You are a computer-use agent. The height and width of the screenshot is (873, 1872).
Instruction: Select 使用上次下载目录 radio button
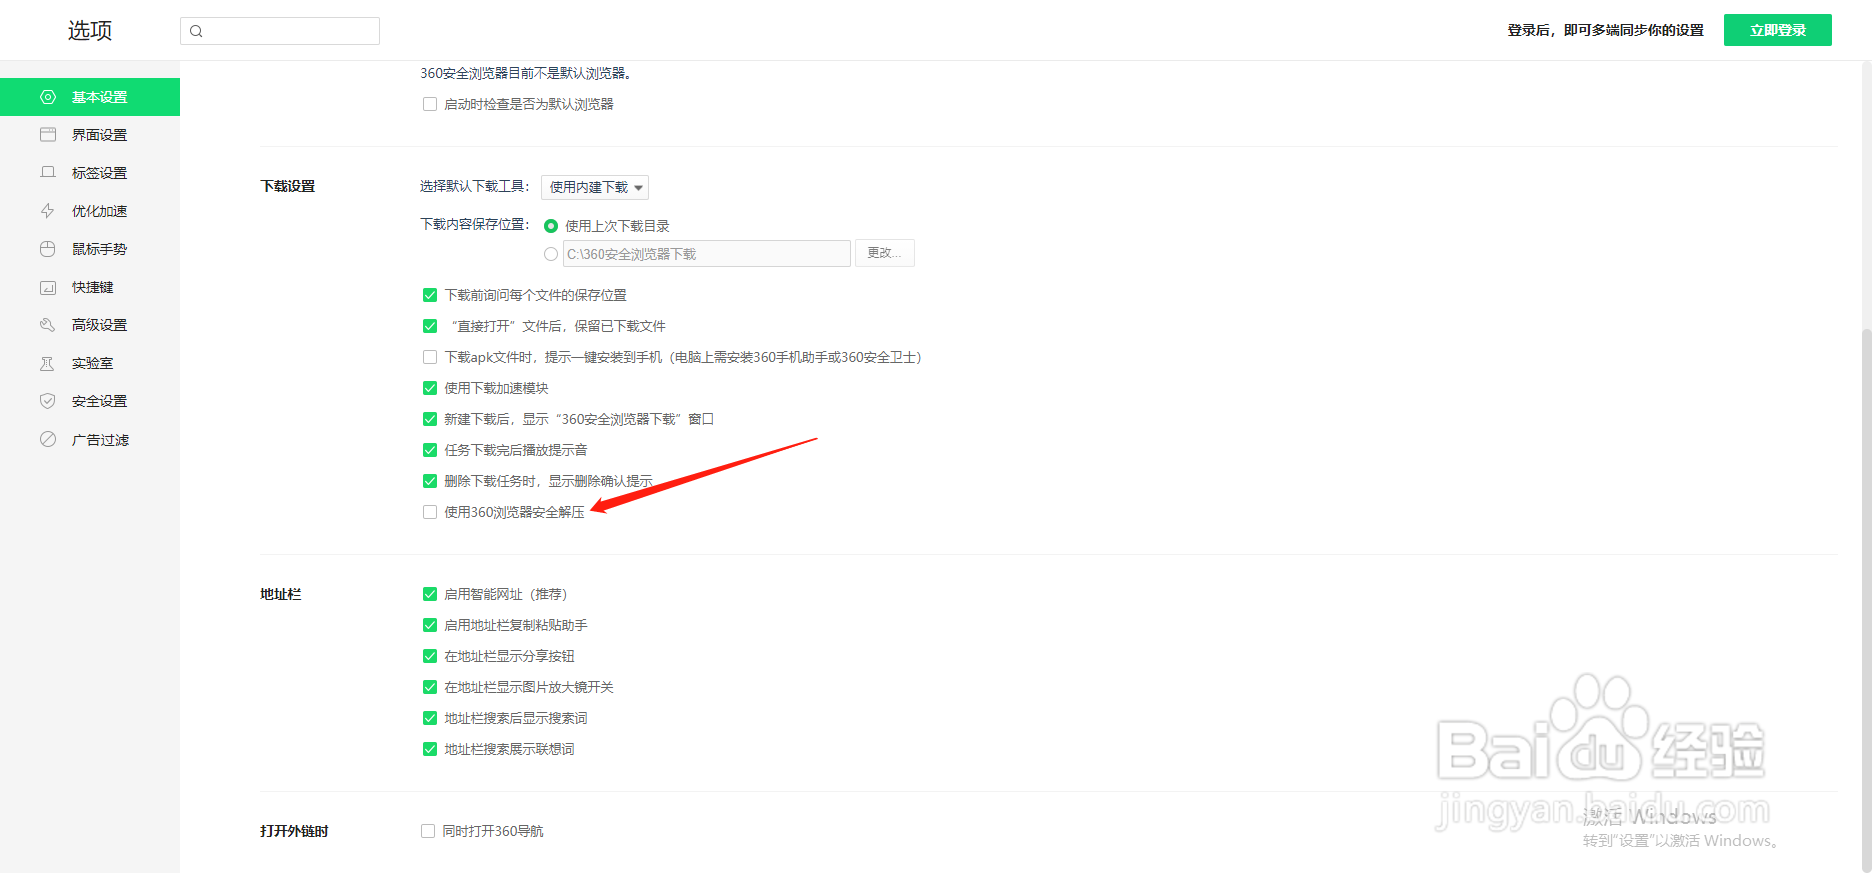(551, 226)
